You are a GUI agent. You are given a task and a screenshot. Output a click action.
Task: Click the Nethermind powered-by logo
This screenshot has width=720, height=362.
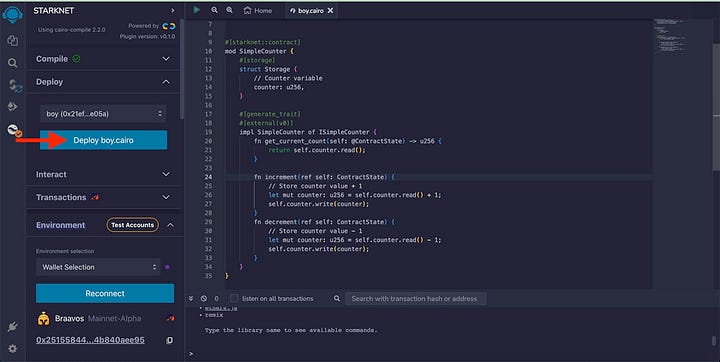click(x=169, y=26)
